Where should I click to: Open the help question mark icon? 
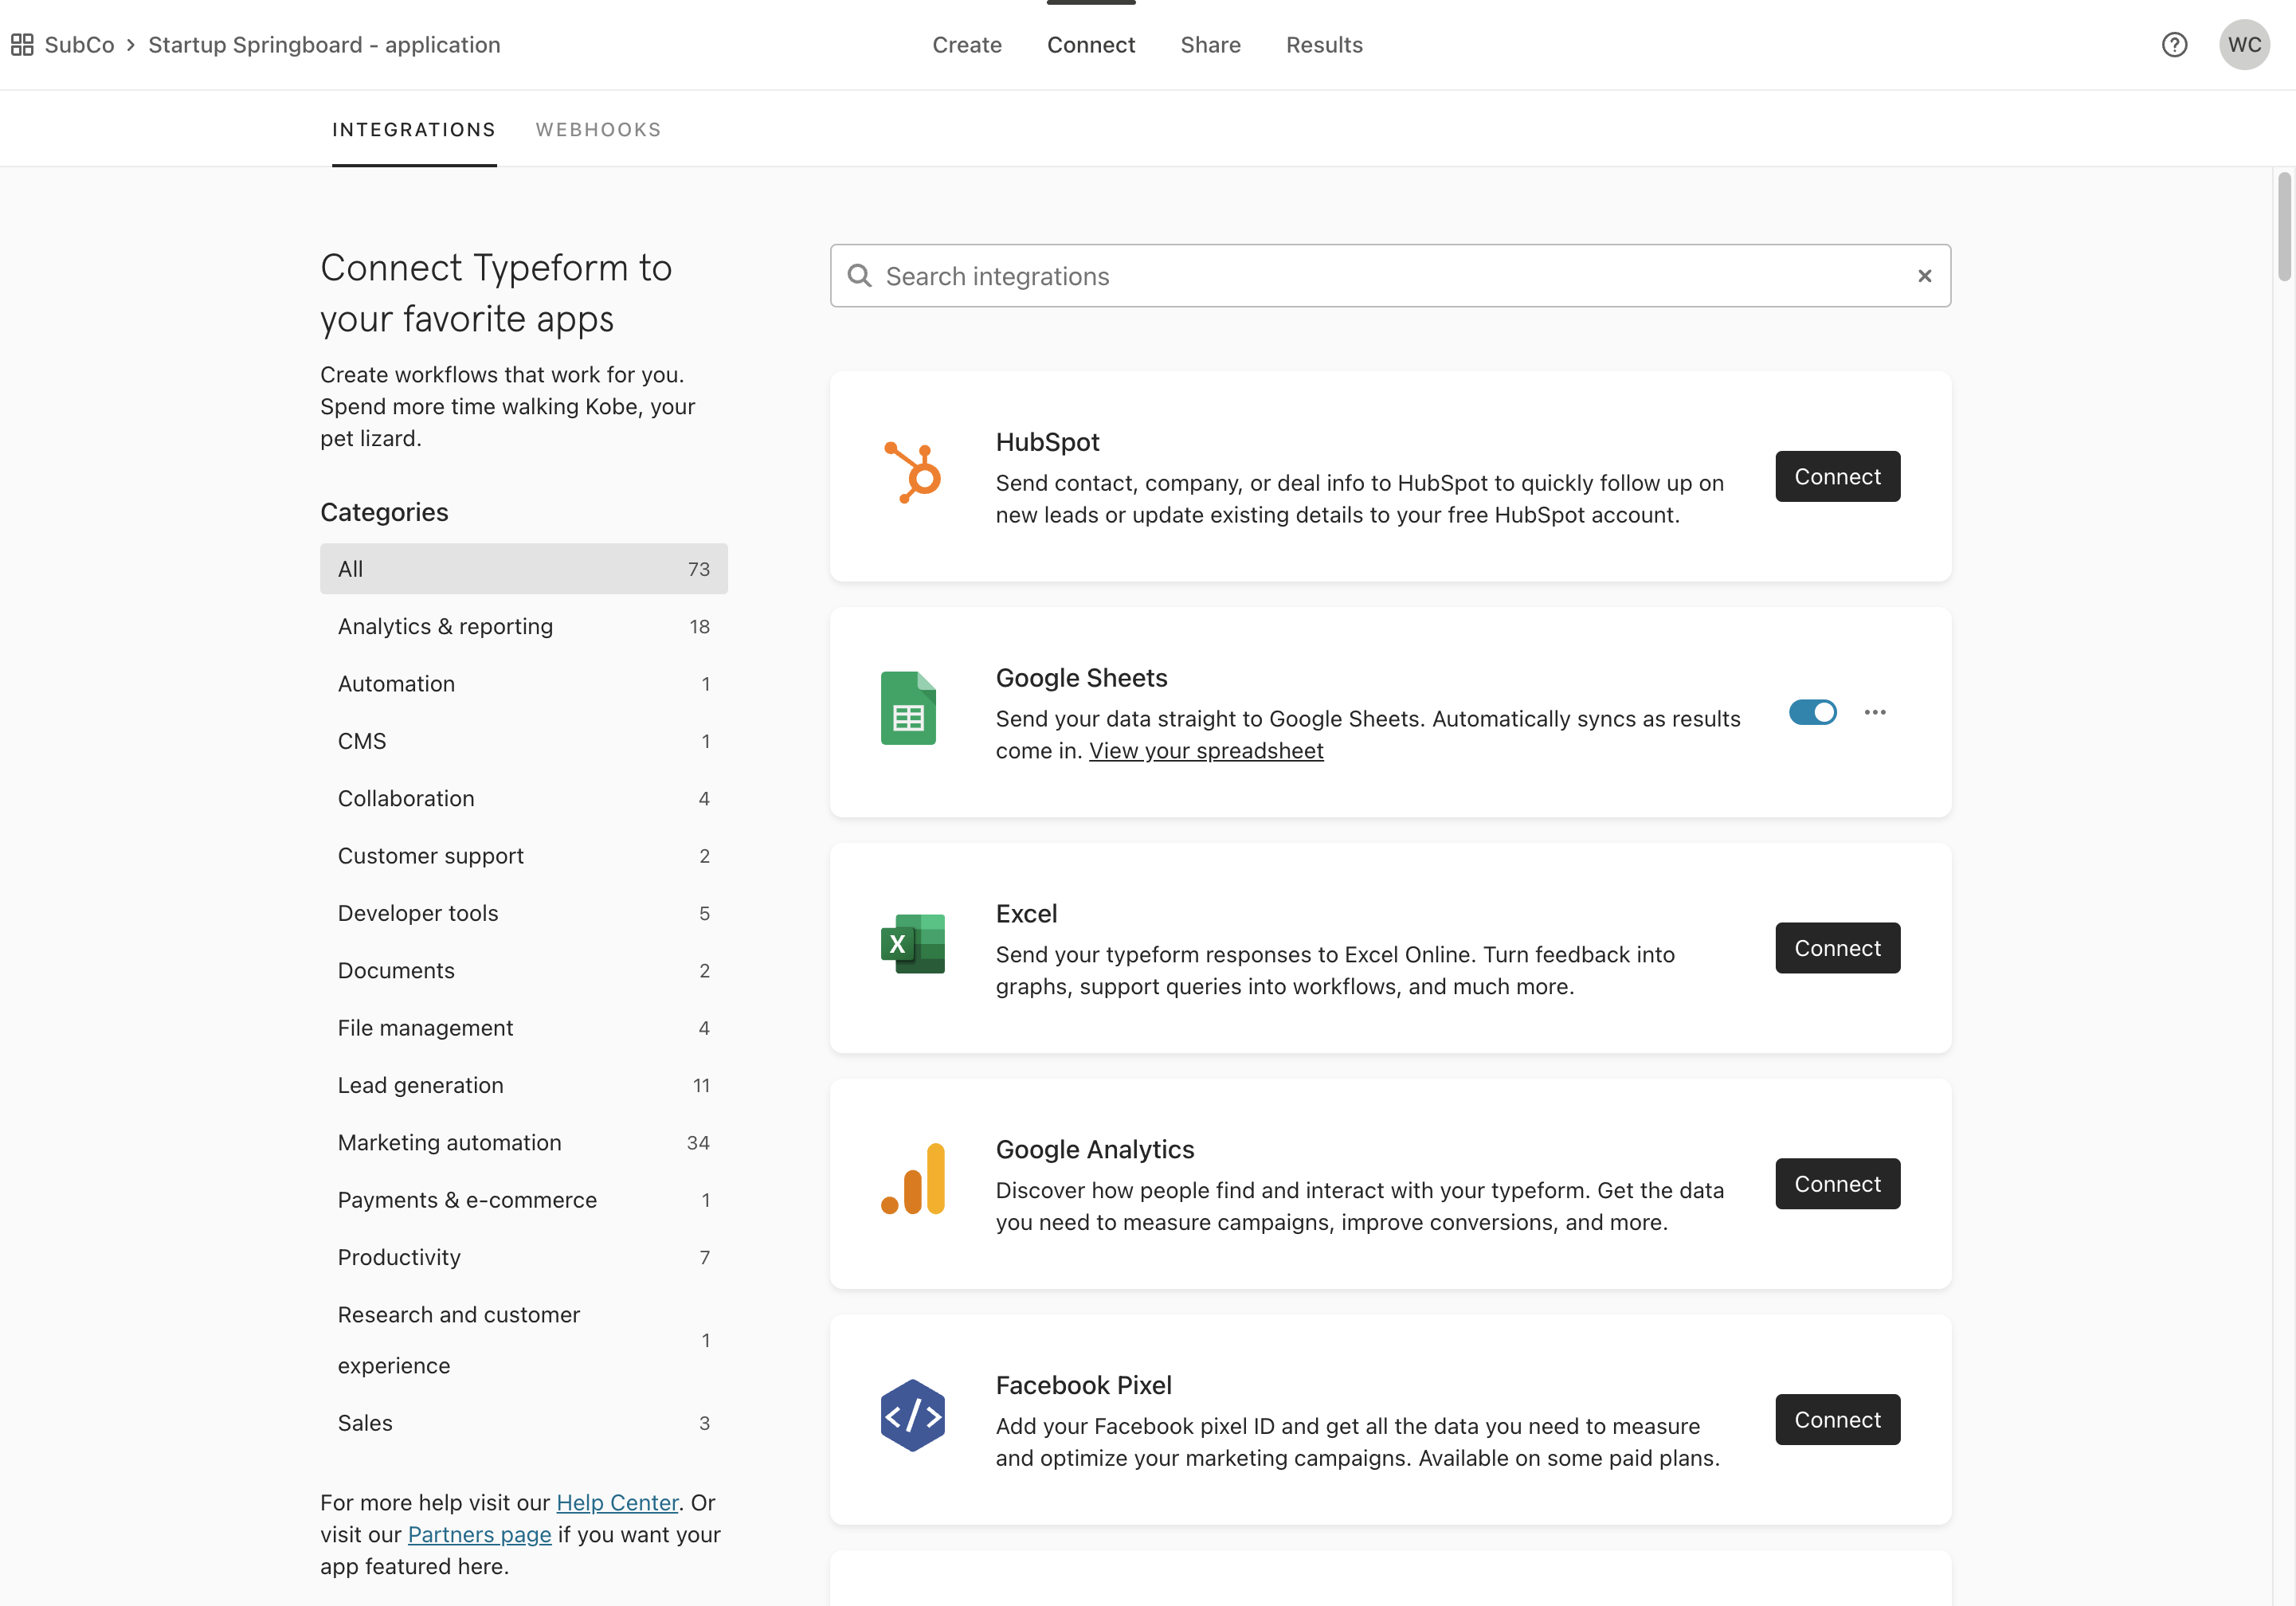tap(2174, 45)
